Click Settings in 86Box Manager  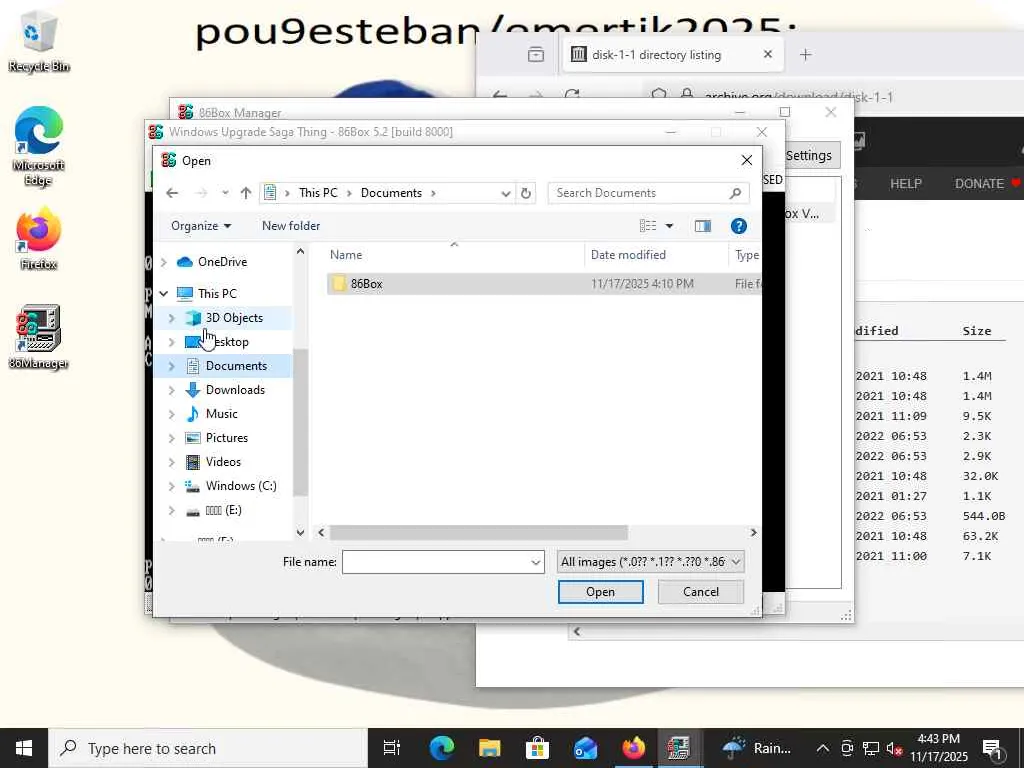point(808,155)
